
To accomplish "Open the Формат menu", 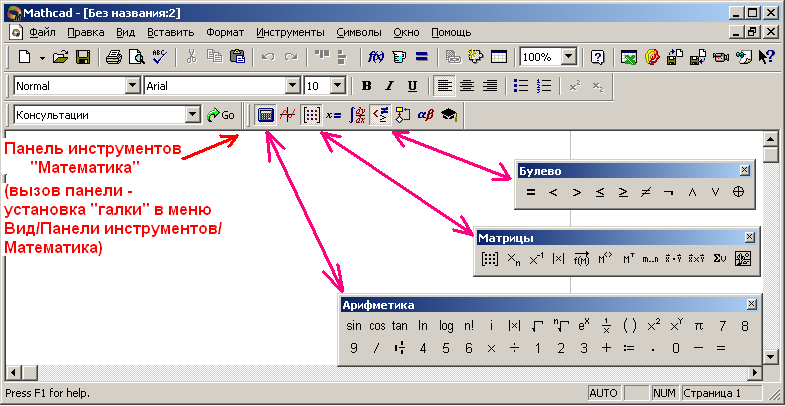I will coord(225,33).
